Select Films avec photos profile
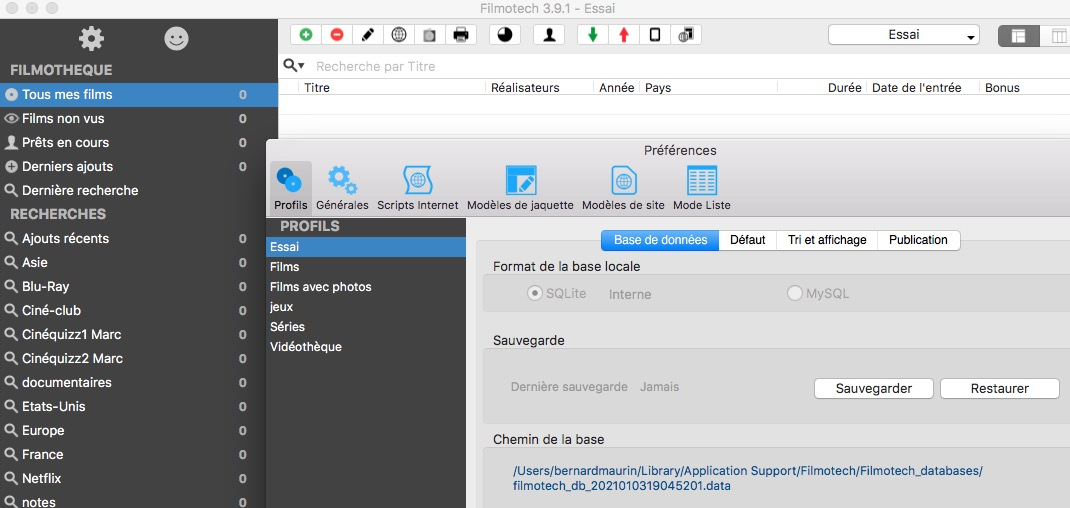This screenshot has width=1070, height=508. coord(321,287)
